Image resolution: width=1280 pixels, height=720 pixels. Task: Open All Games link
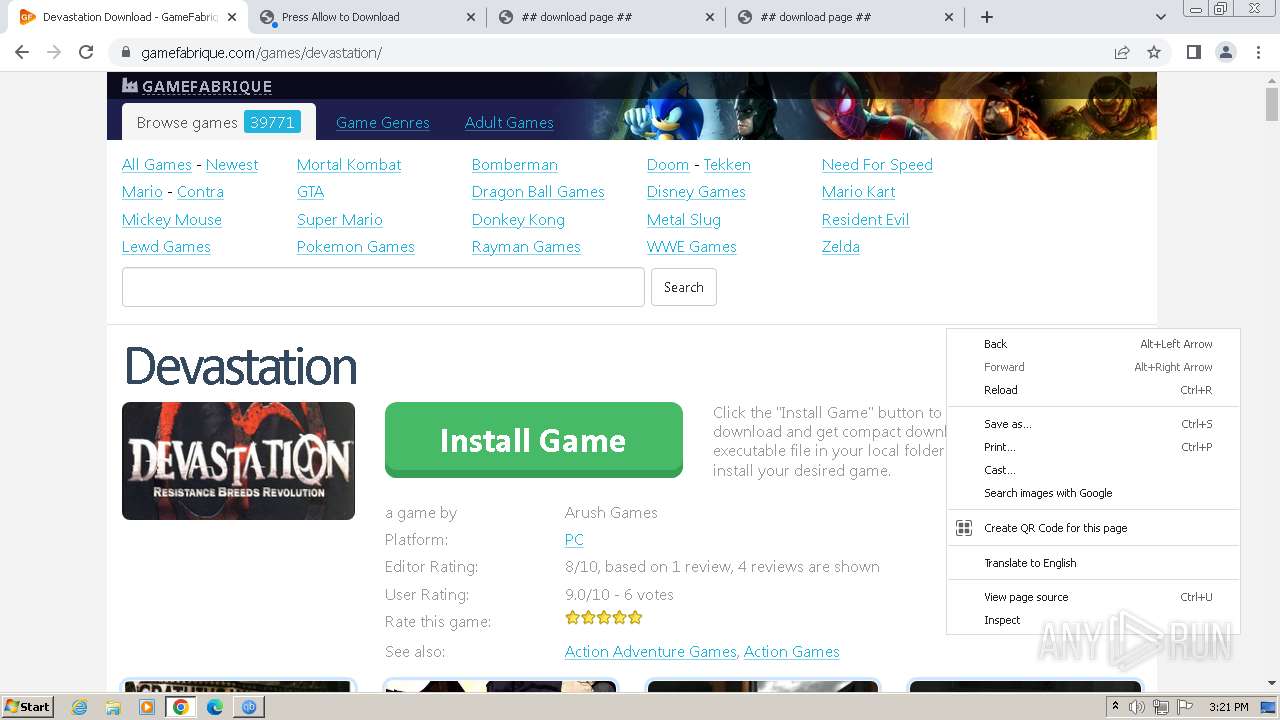click(x=157, y=165)
